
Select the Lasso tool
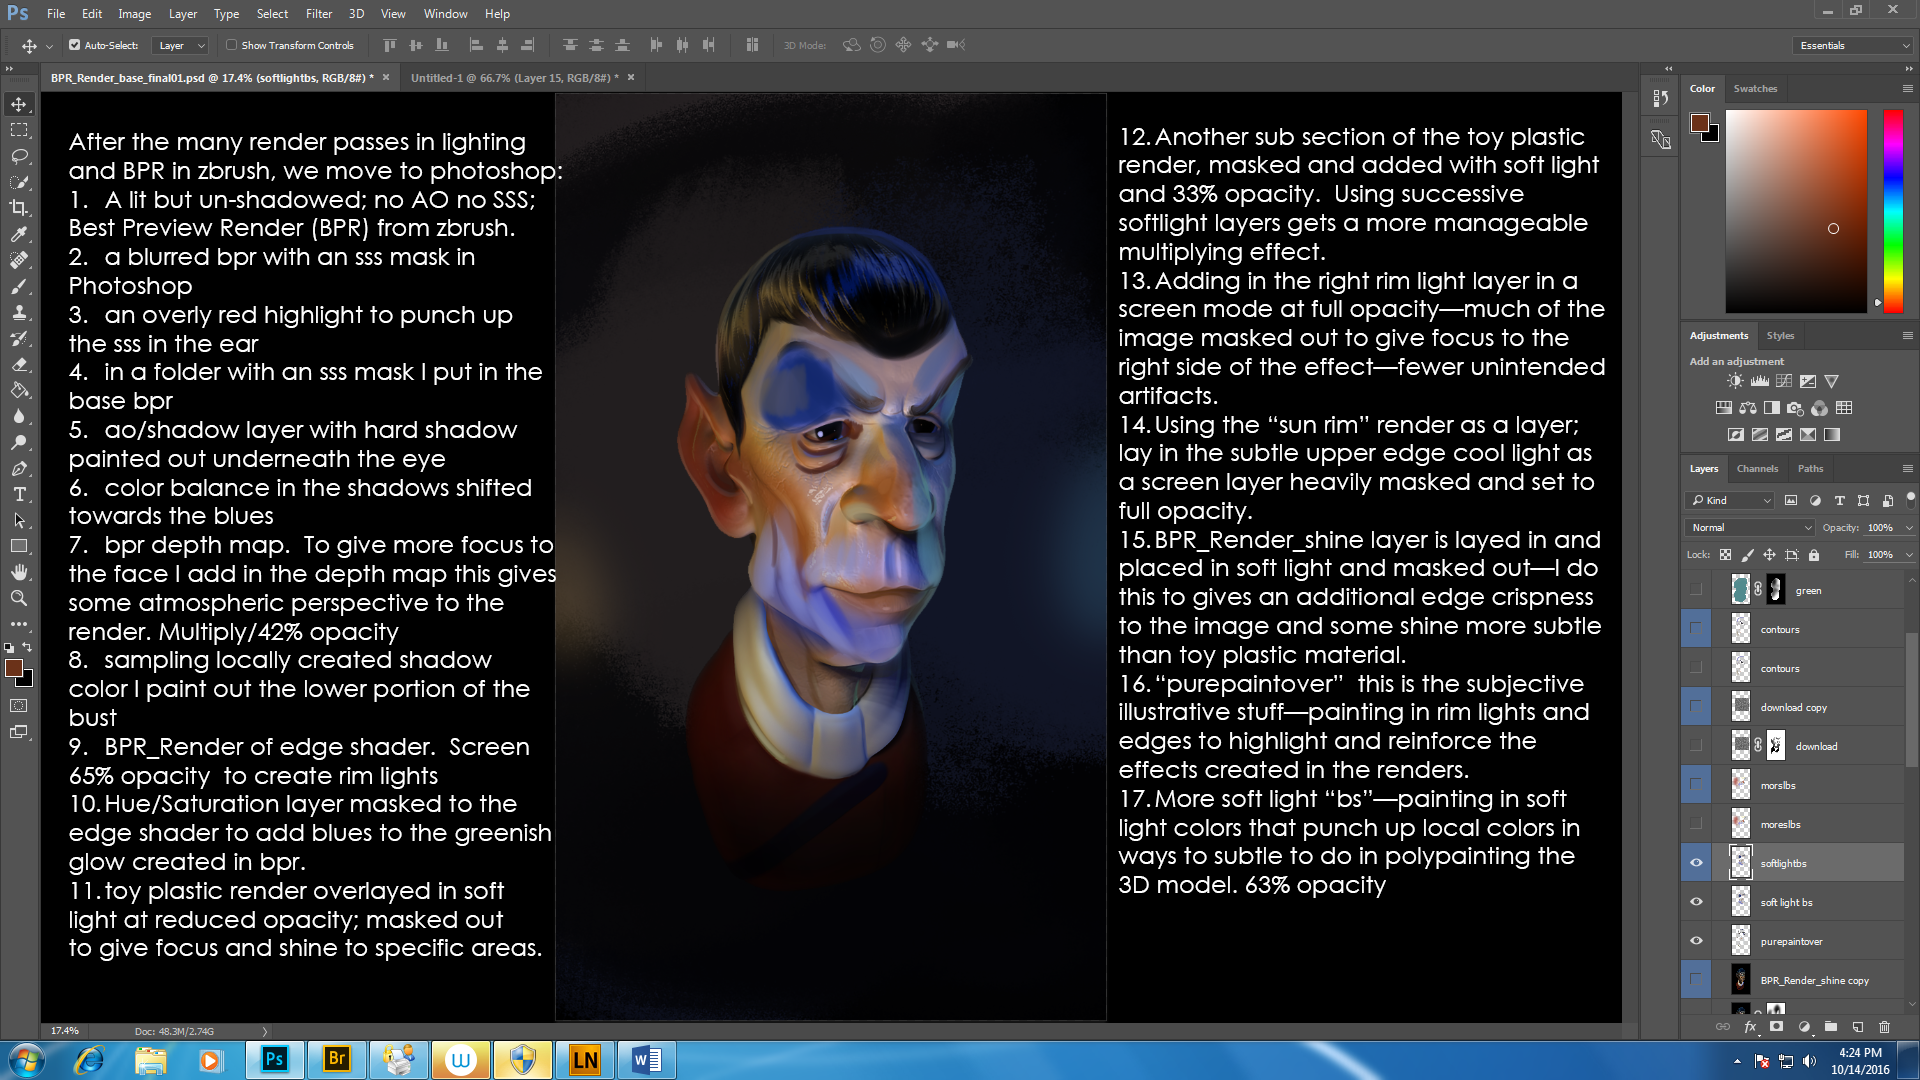(19, 156)
